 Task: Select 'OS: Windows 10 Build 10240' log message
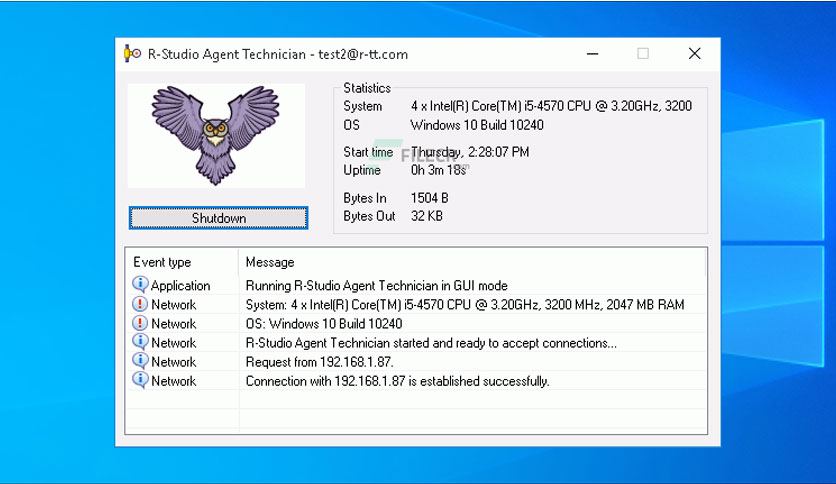pos(324,324)
